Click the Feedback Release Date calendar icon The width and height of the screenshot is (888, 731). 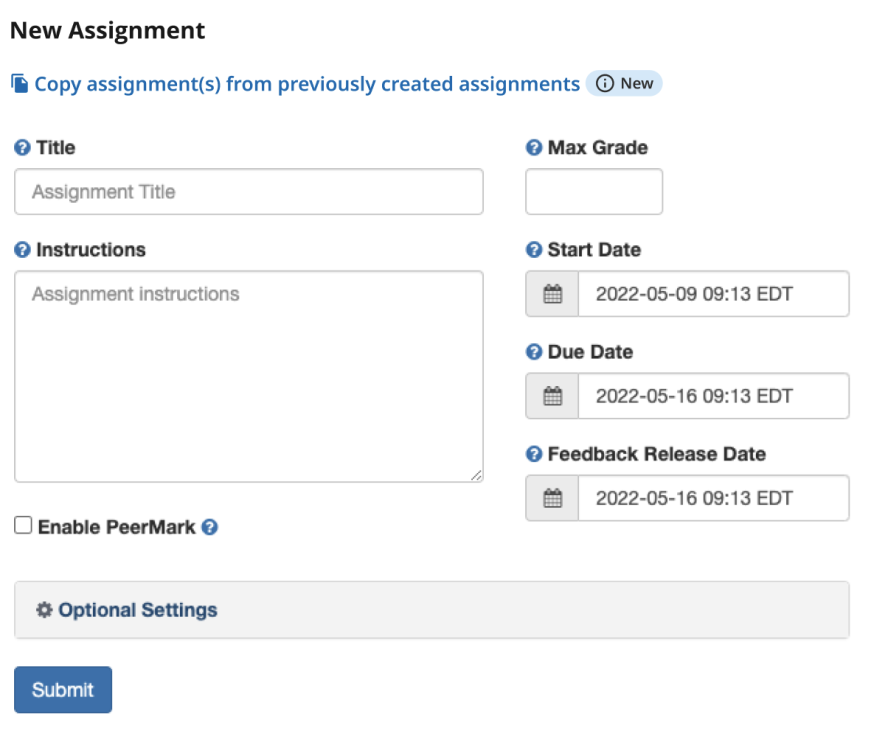552,498
